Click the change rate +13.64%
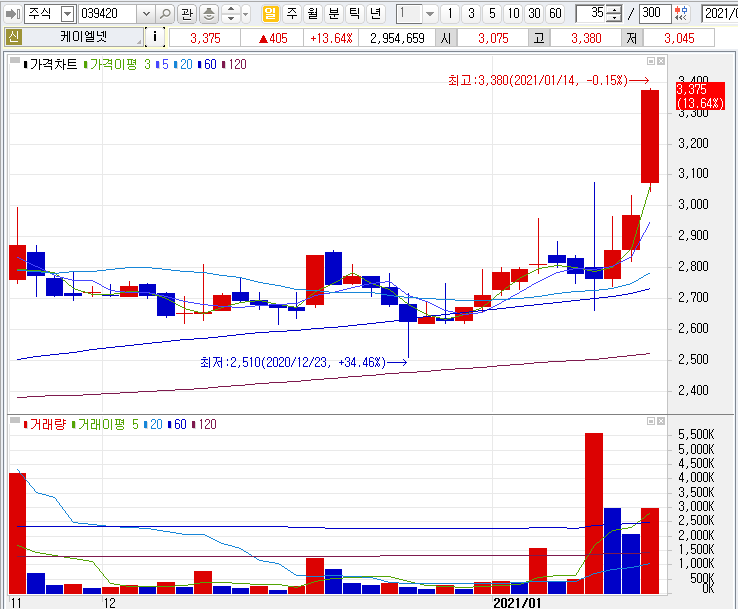Image resolution: width=738 pixels, height=609 pixels. [x=331, y=38]
